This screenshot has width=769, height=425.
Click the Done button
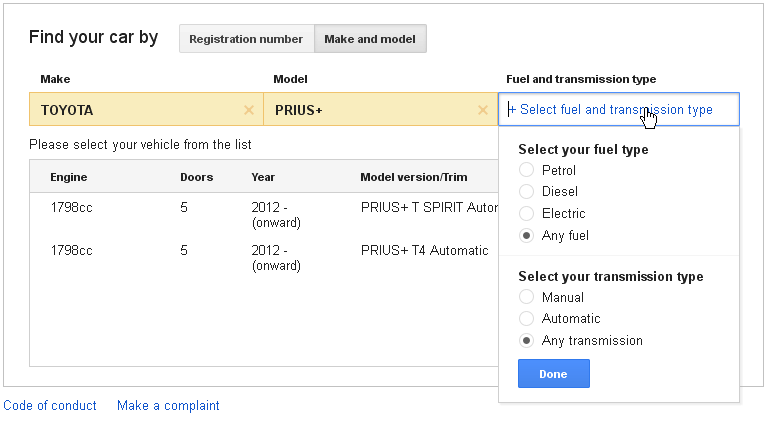554,374
